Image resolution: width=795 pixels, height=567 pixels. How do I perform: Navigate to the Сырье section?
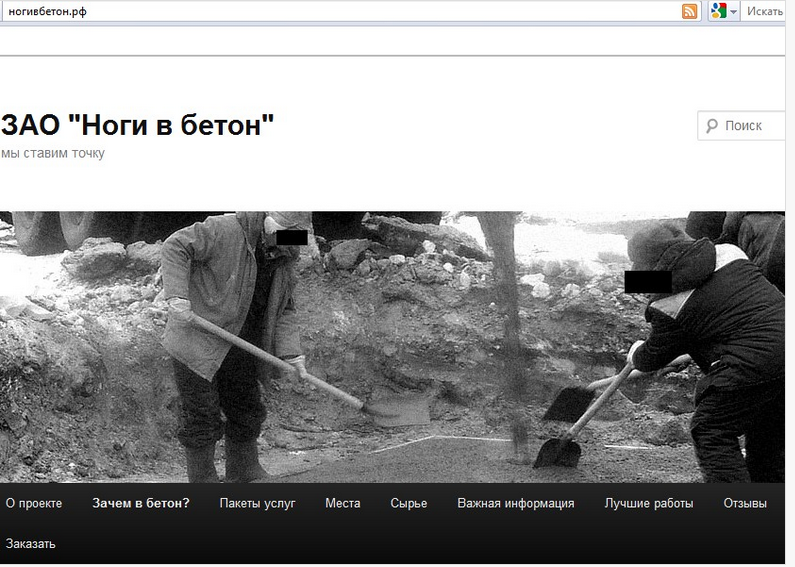pos(408,503)
